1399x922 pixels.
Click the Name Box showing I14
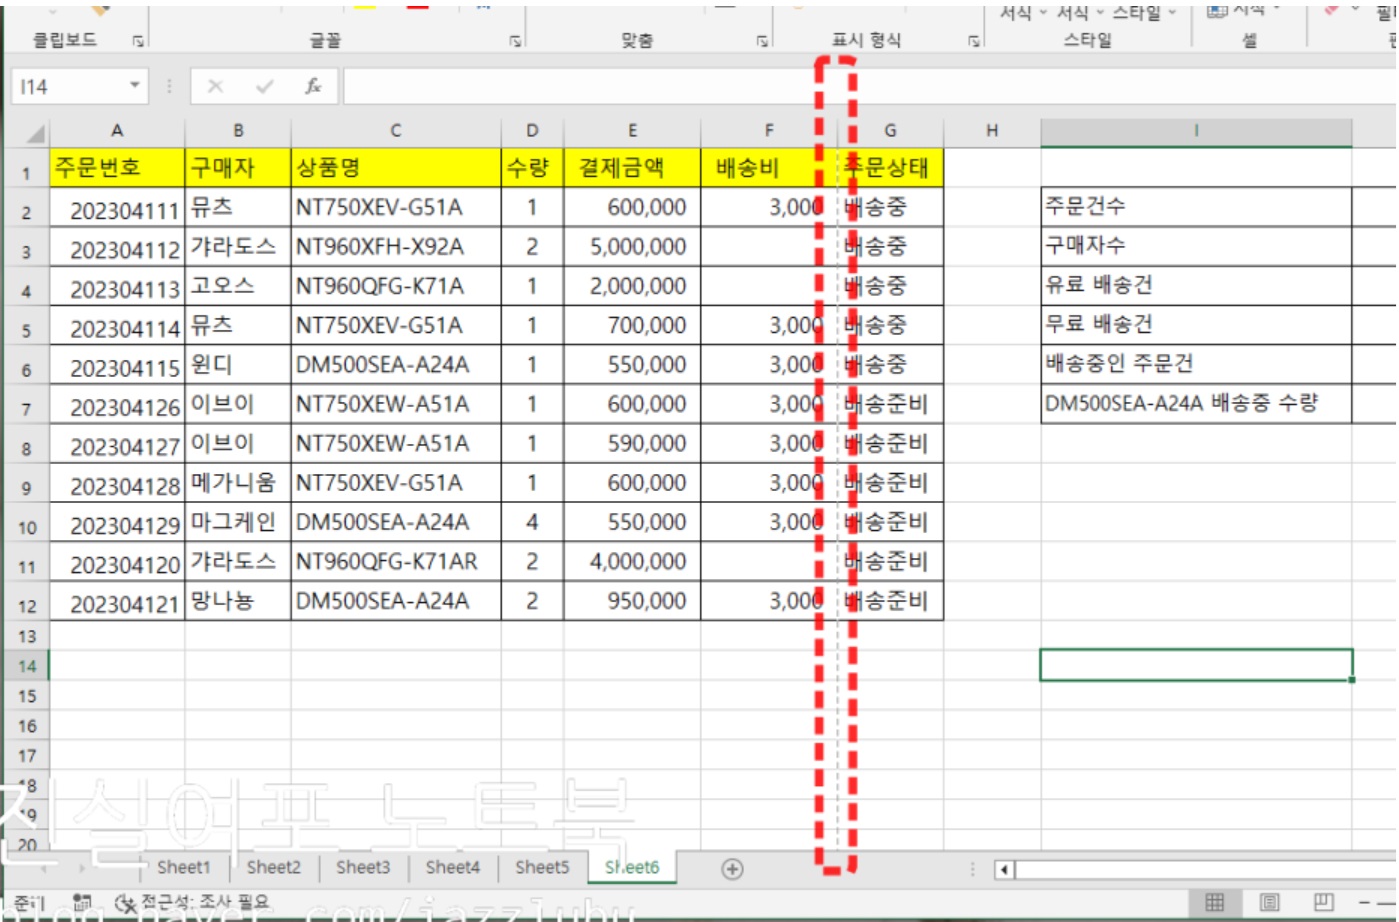(70, 87)
